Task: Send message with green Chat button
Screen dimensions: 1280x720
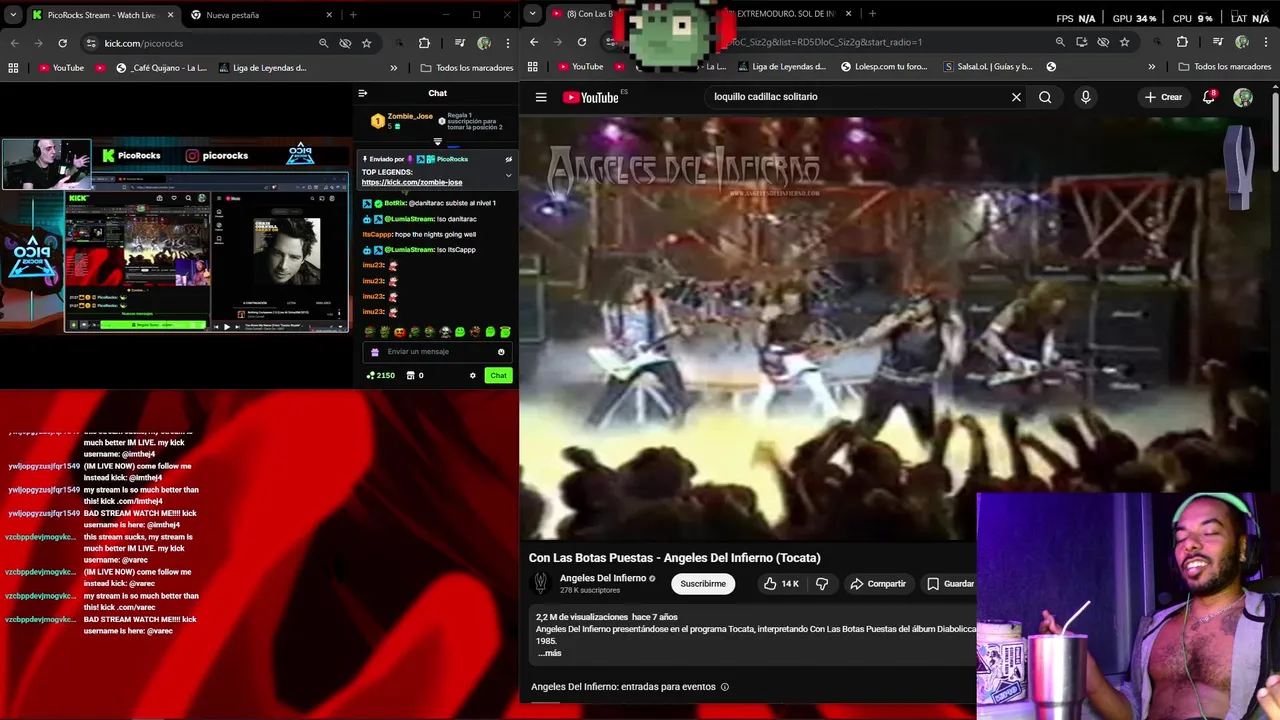Action: [x=498, y=375]
